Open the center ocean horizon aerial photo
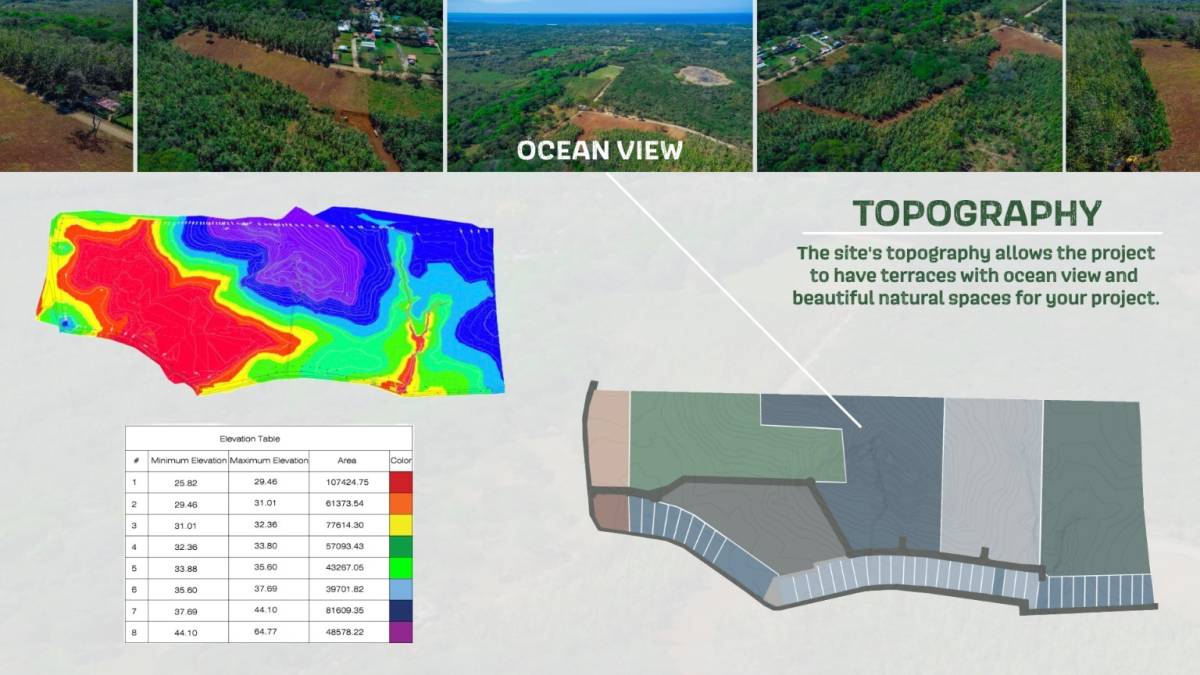This screenshot has width=1200, height=675. [599, 70]
